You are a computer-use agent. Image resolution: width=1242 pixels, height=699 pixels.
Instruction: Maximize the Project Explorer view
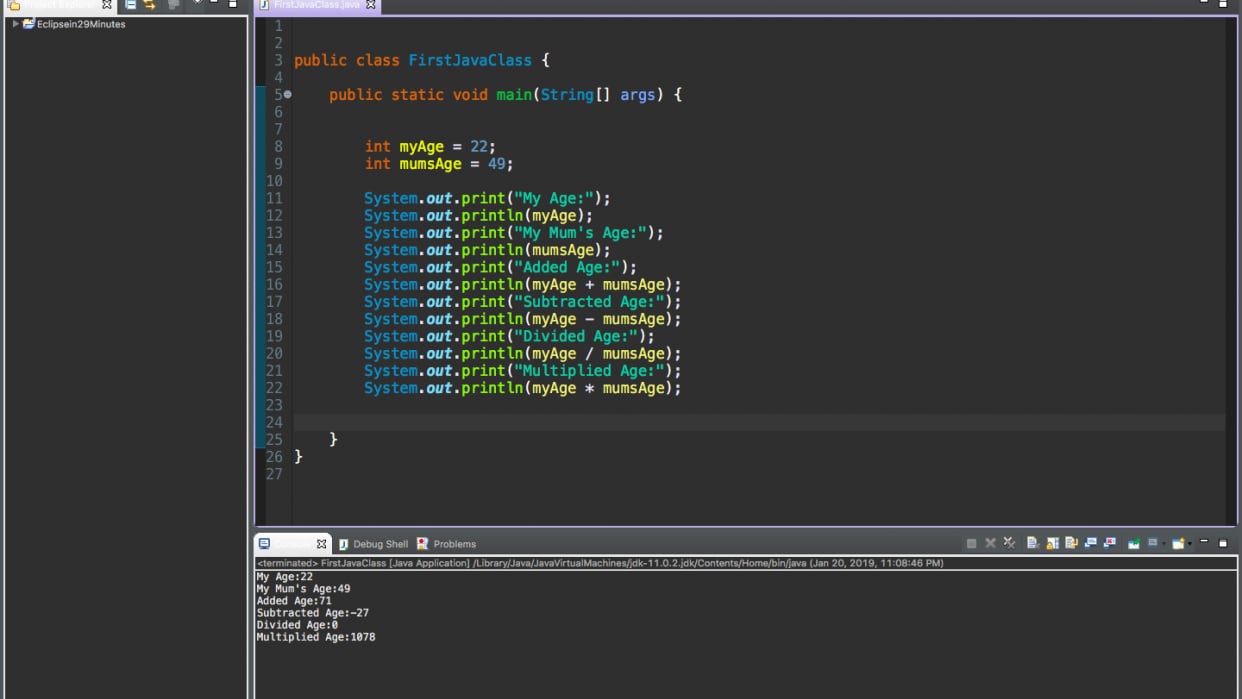click(233, 4)
